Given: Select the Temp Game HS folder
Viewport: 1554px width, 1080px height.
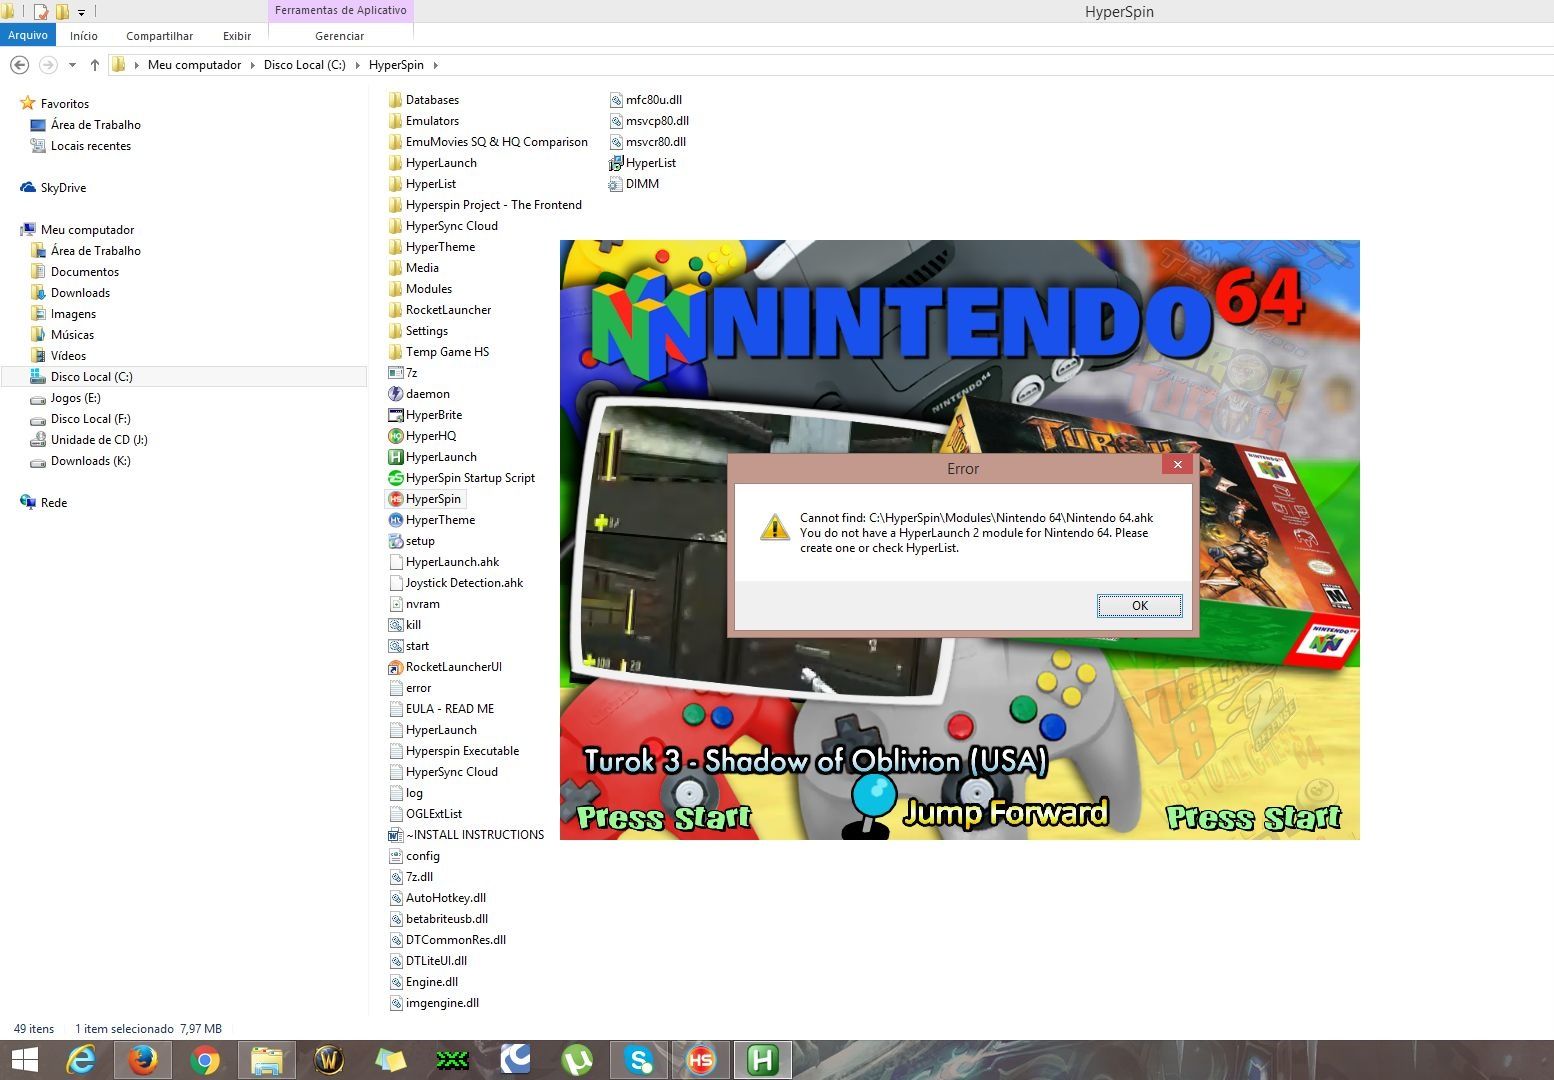Looking at the screenshot, I should coord(439,352).
